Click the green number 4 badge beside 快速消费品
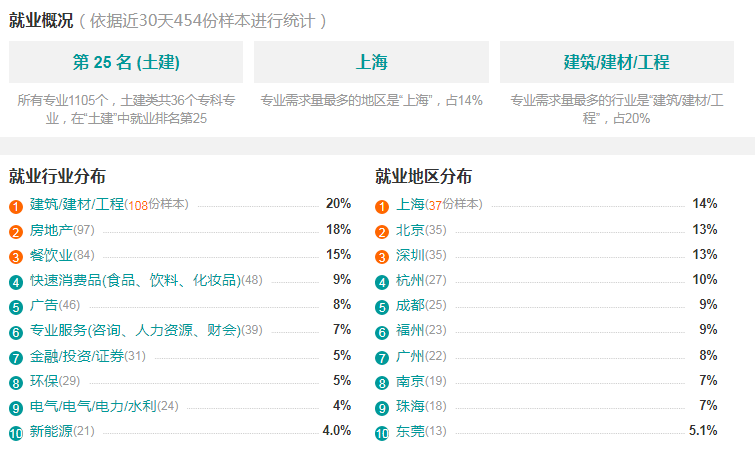The height and width of the screenshot is (450, 755). coord(16,282)
